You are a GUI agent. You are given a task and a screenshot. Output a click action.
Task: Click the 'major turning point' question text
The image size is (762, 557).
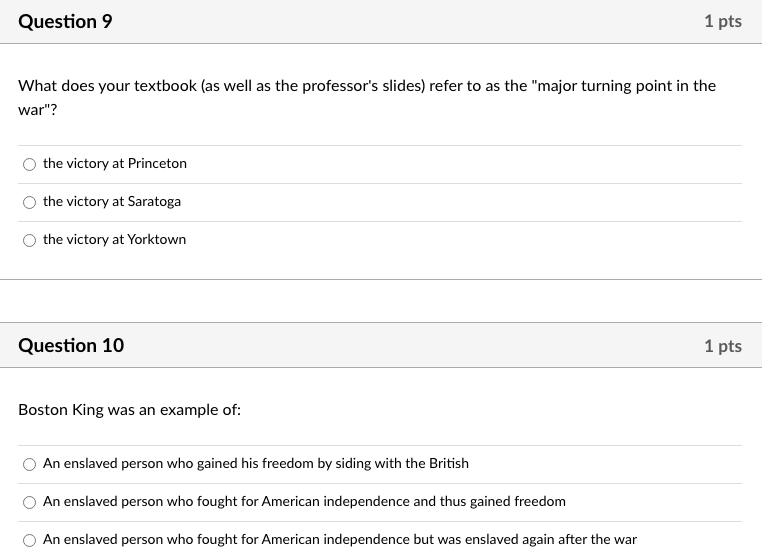(x=367, y=86)
